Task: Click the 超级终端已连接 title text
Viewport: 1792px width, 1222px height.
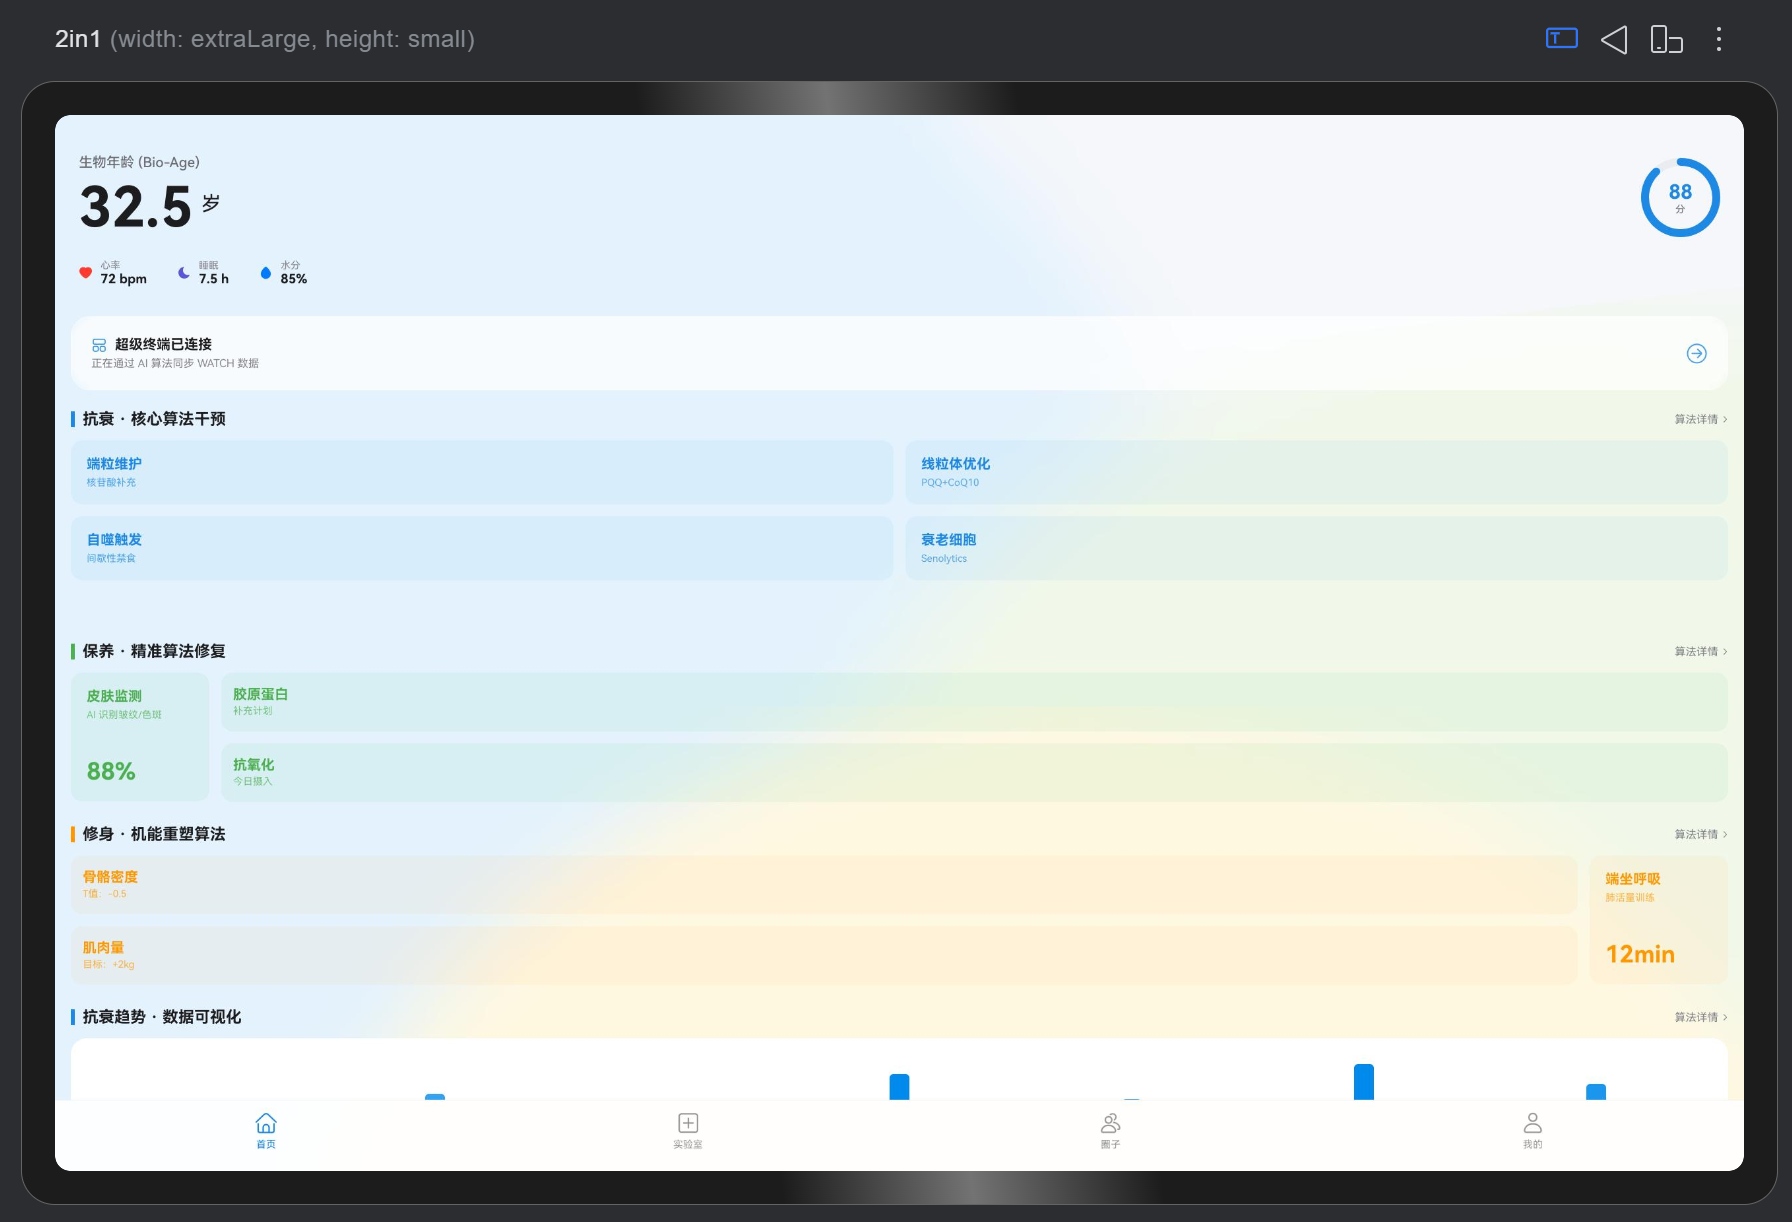Action: (x=163, y=344)
